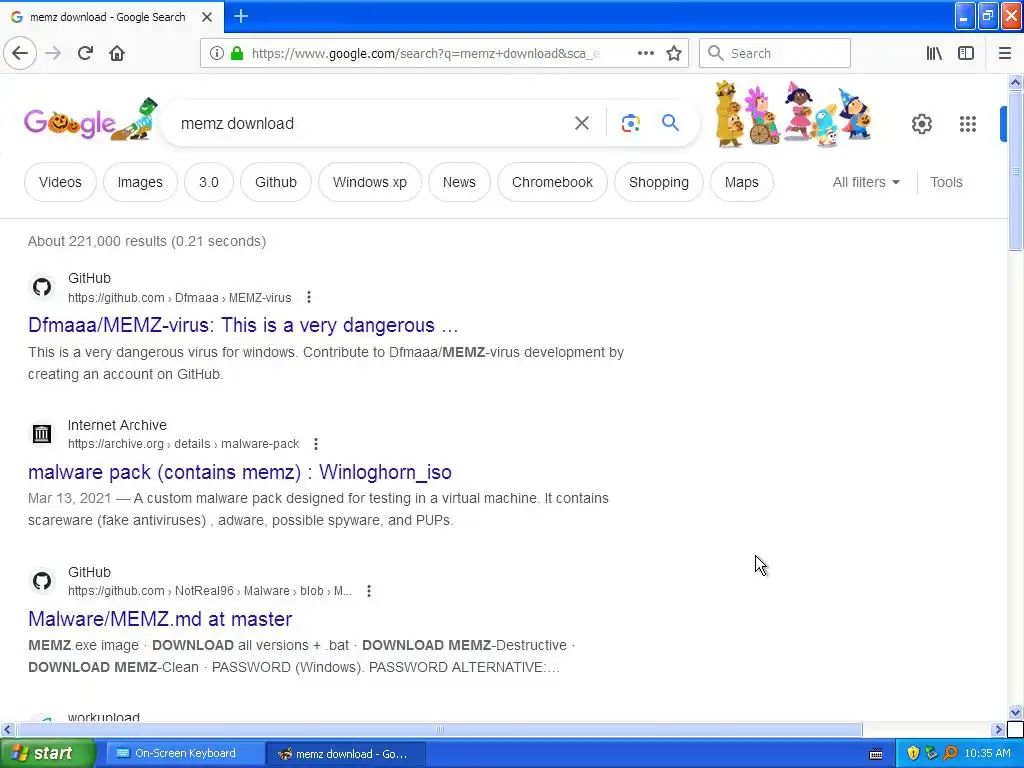This screenshot has height=768, width=1024.
Task: Filter results by Images
Action: pyautogui.click(x=140, y=182)
